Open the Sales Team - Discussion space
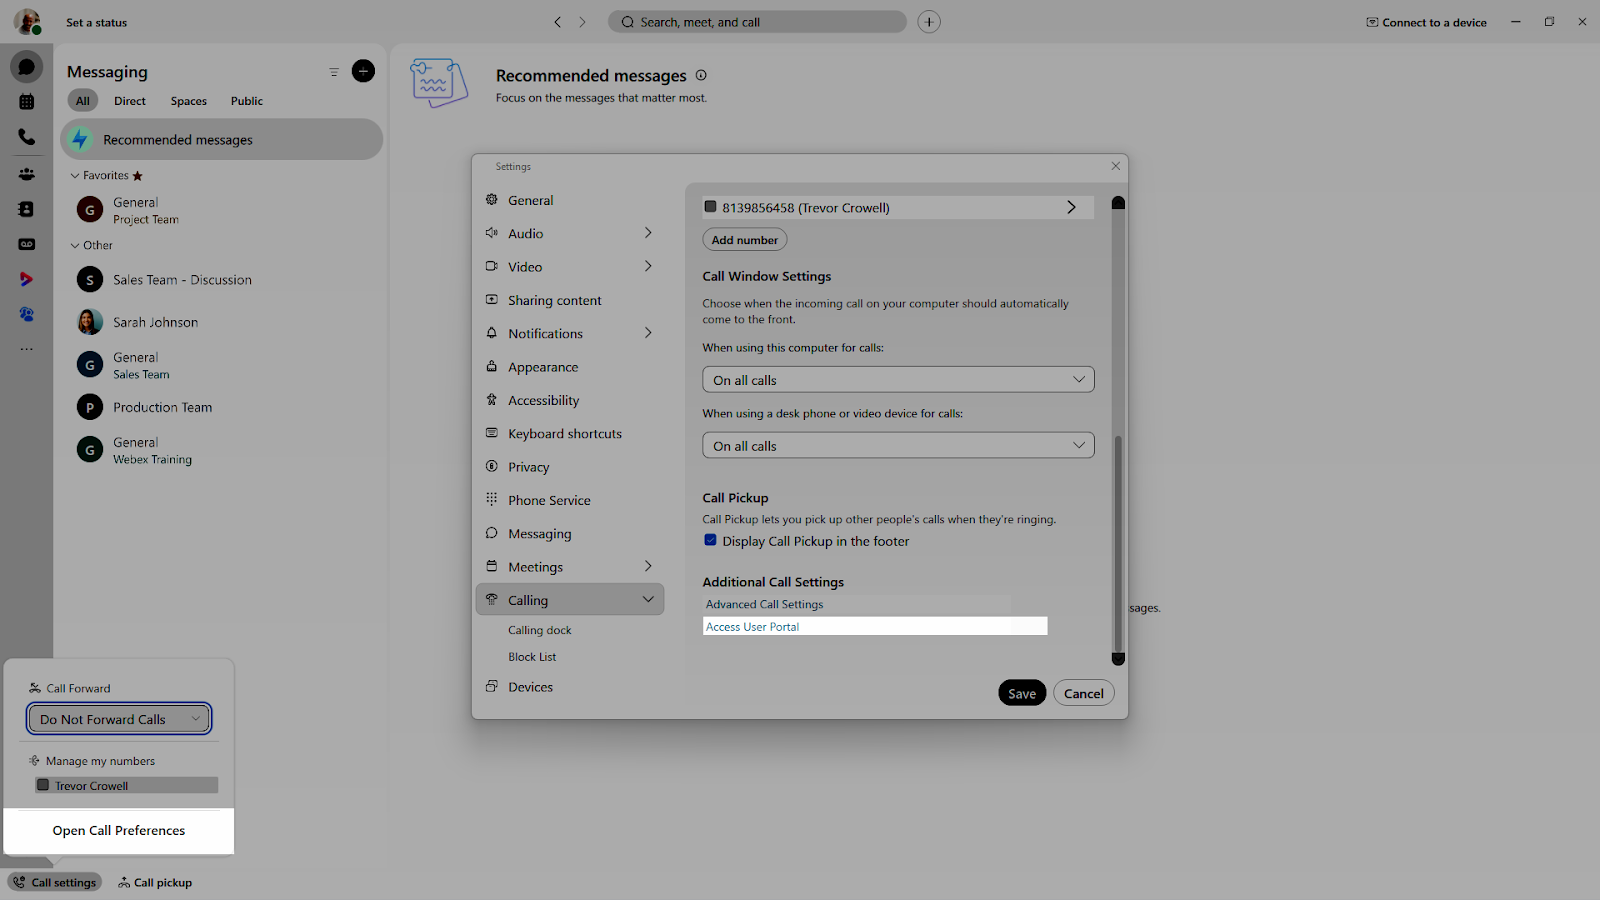This screenshot has height=900, width=1600. 222,280
